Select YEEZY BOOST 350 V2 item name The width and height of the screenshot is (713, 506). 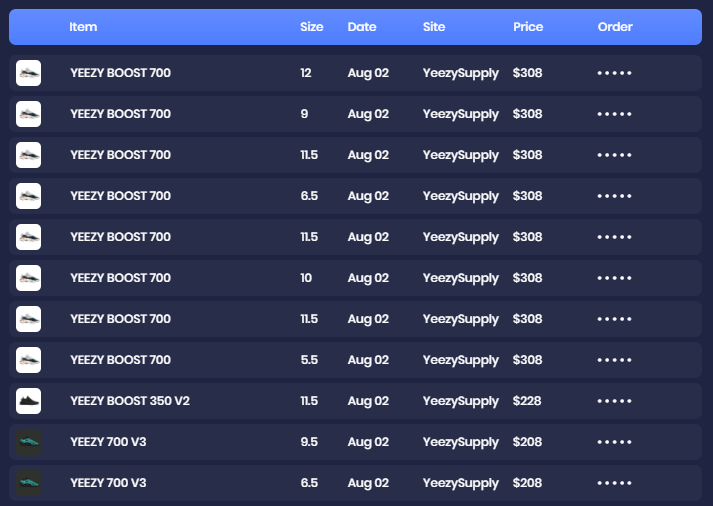[x=130, y=401]
